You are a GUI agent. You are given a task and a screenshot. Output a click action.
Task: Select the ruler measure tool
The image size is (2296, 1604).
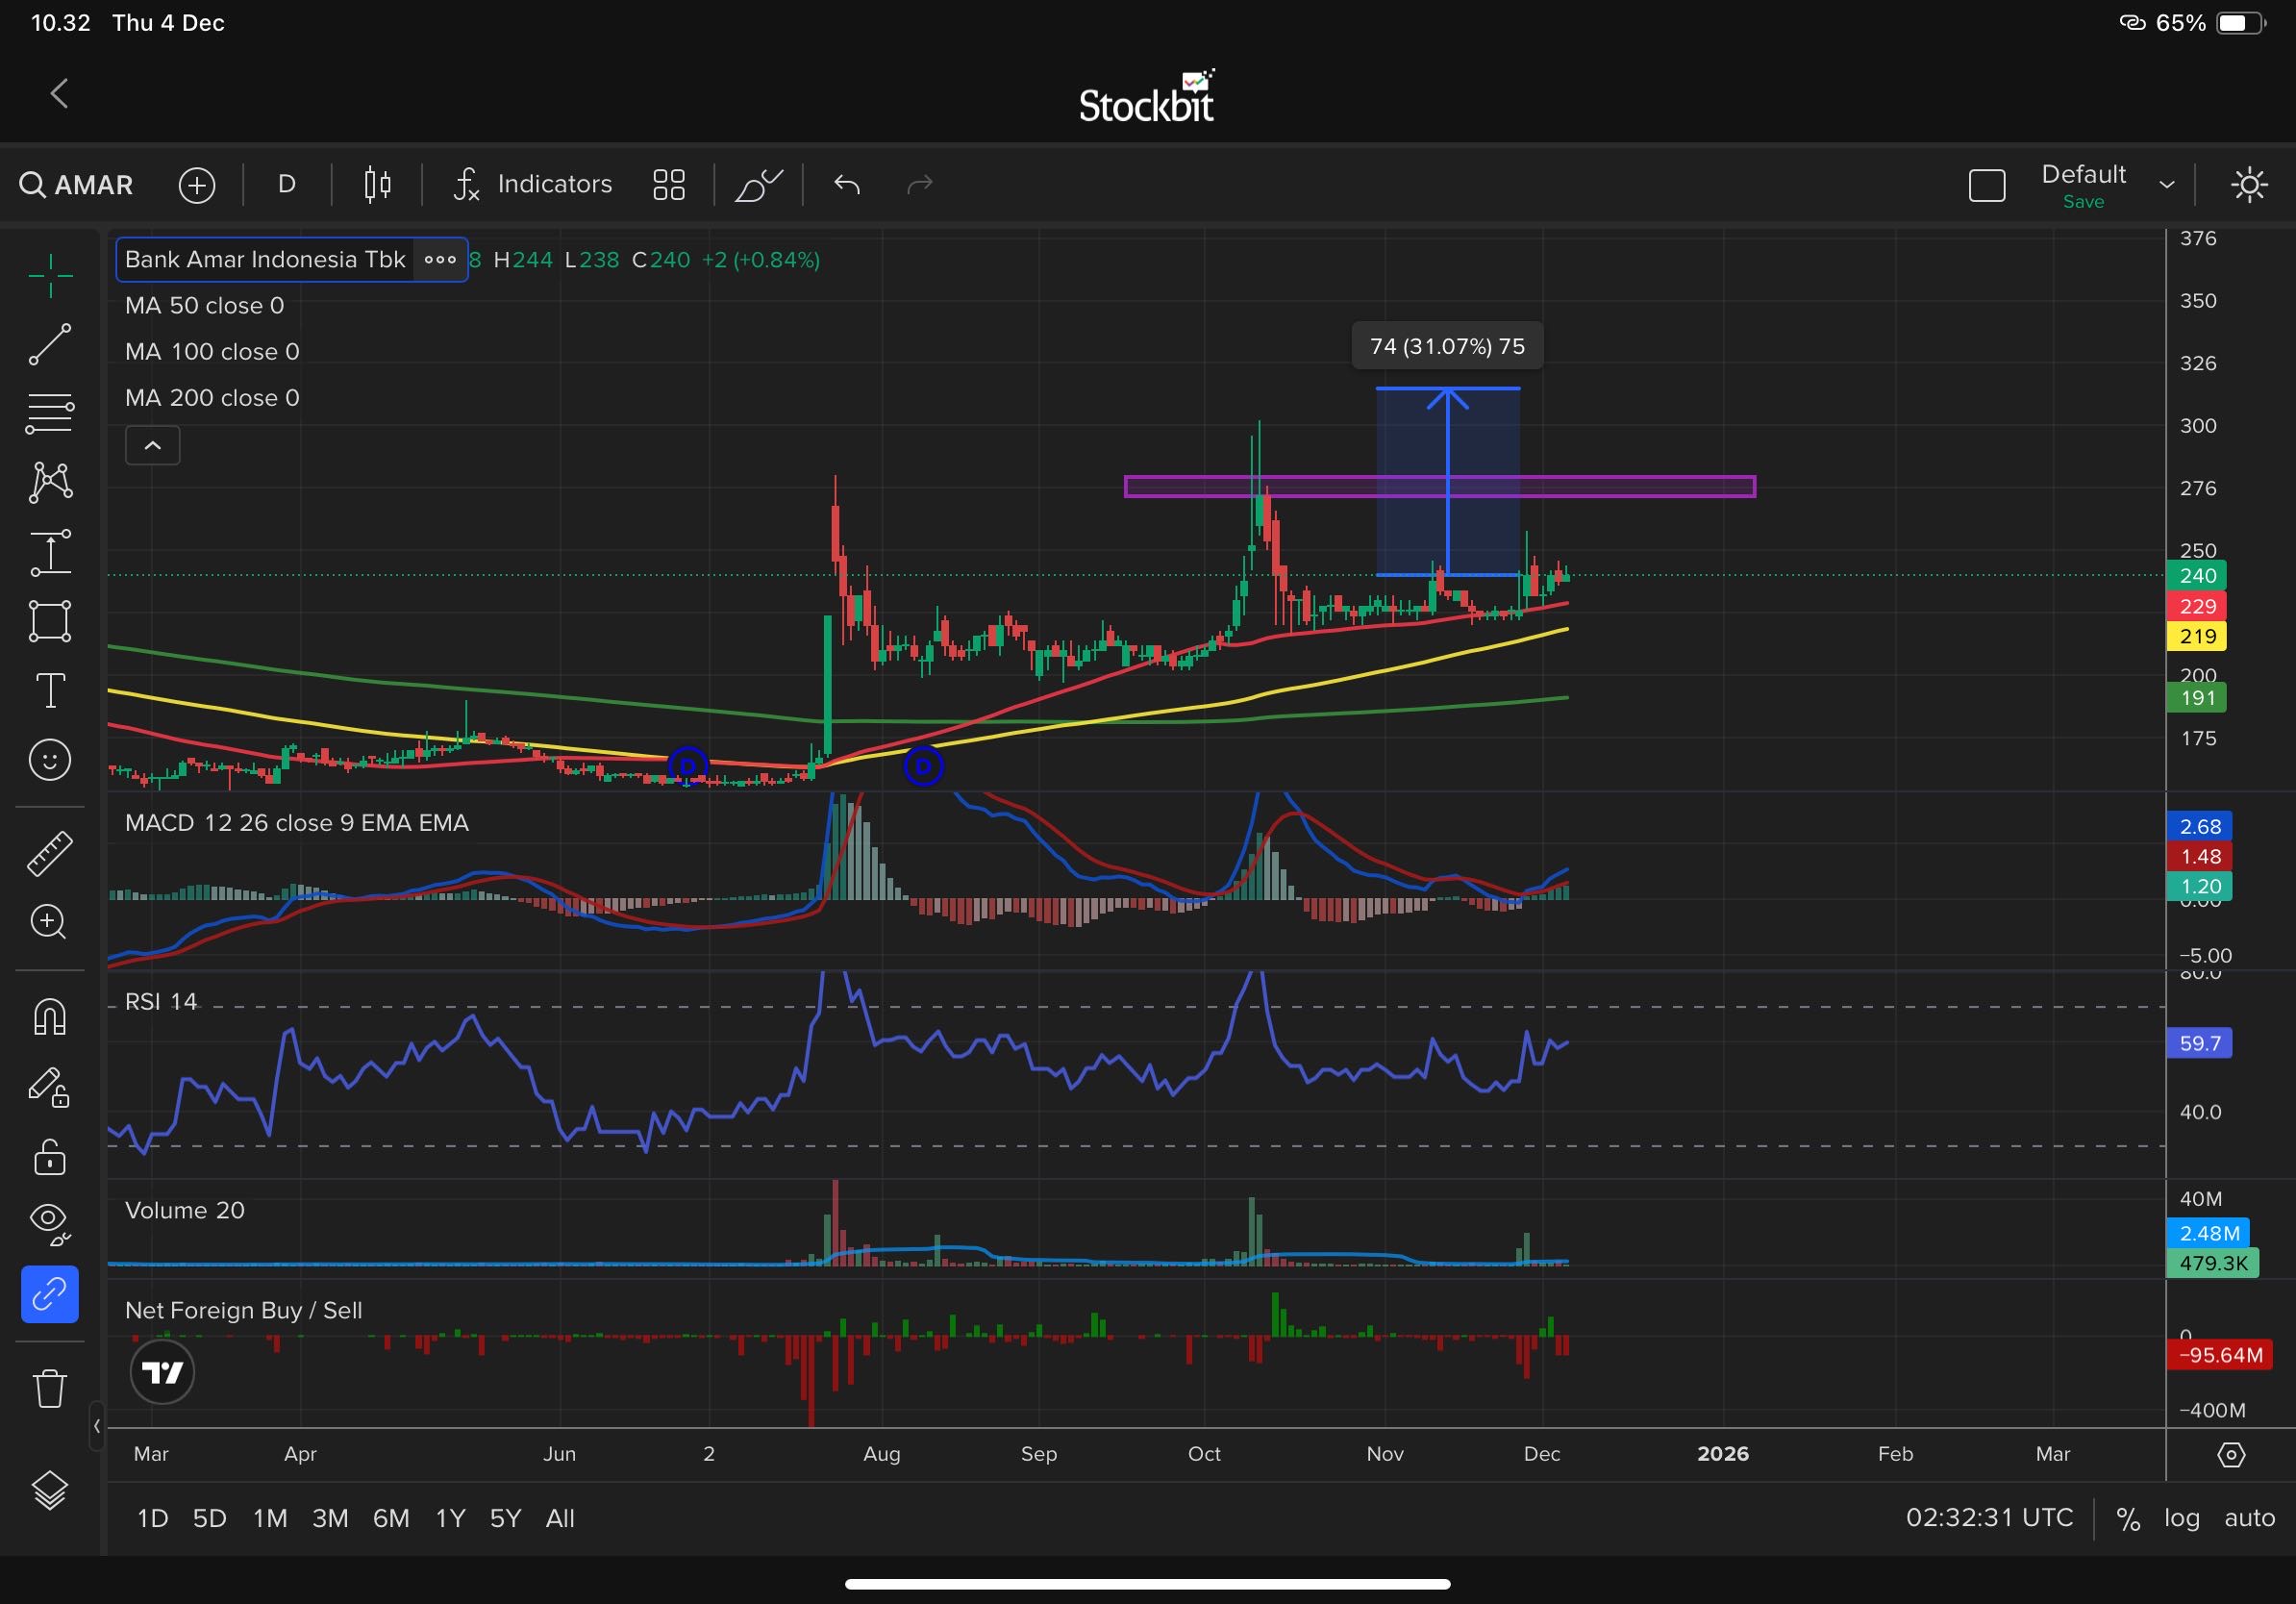click(x=49, y=854)
